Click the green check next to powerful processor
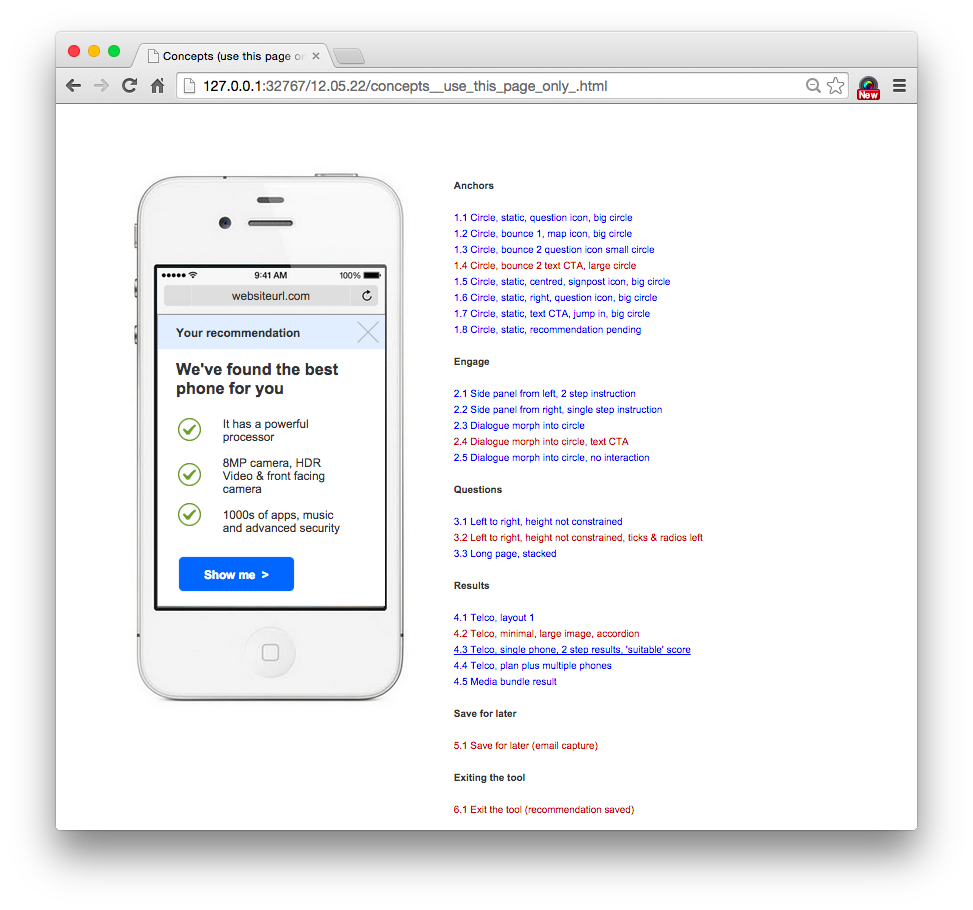The image size is (973, 910). coord(189,430)
